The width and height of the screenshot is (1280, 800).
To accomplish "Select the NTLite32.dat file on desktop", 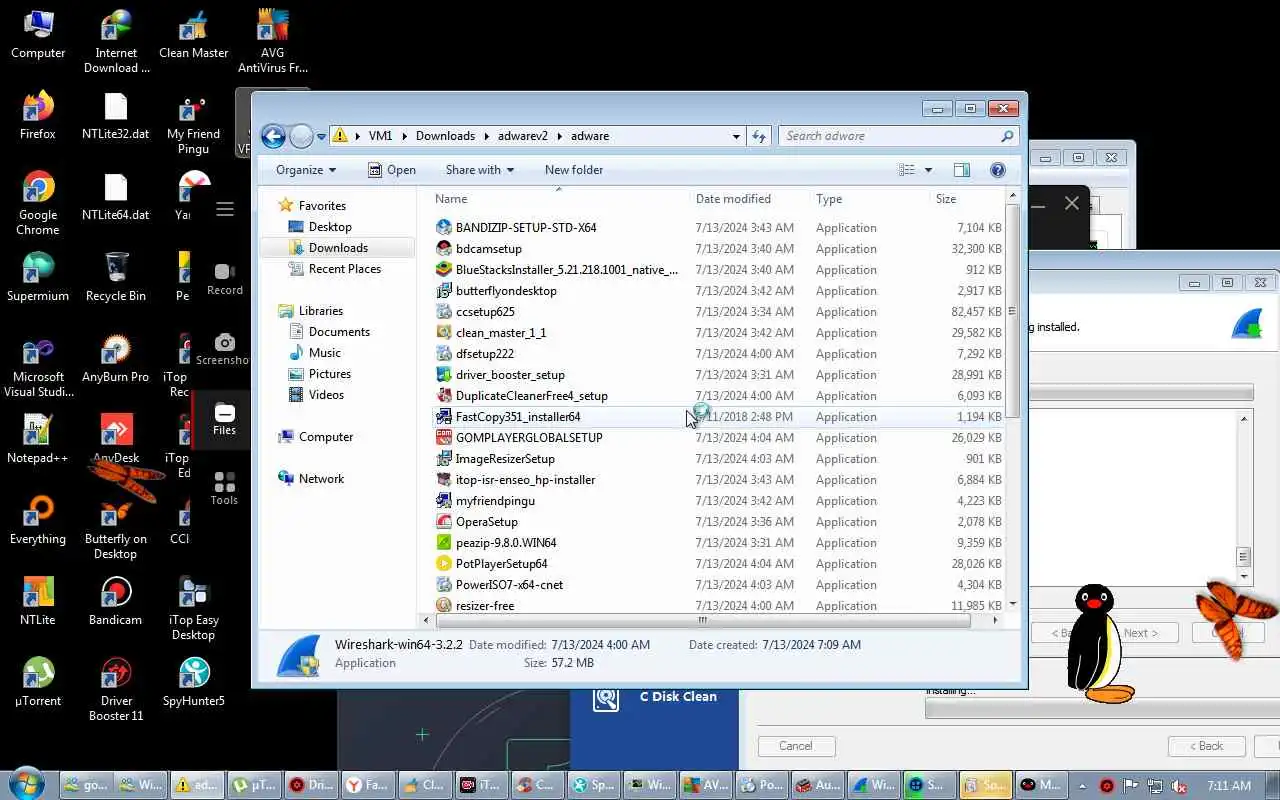I will [116, 115].
